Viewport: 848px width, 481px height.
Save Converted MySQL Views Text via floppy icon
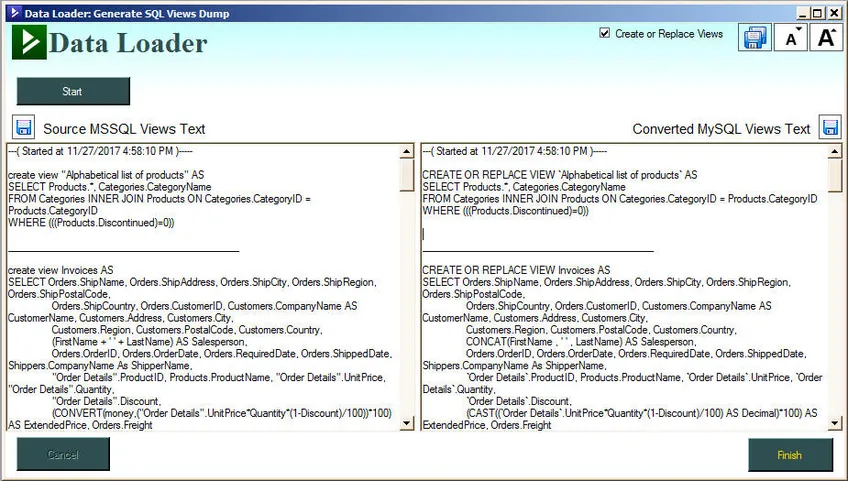pyautogui.click(x=830, y=127)
